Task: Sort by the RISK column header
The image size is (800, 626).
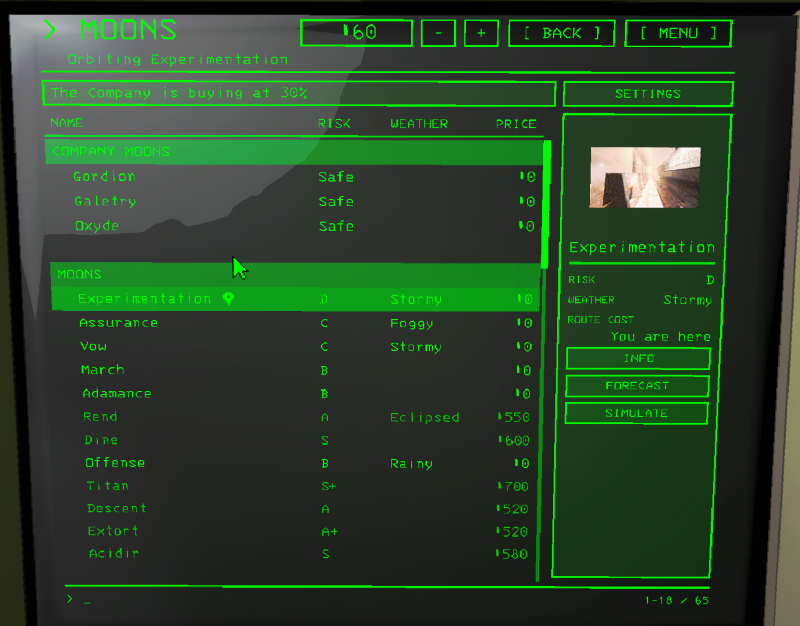Action: tap(334, 123)
